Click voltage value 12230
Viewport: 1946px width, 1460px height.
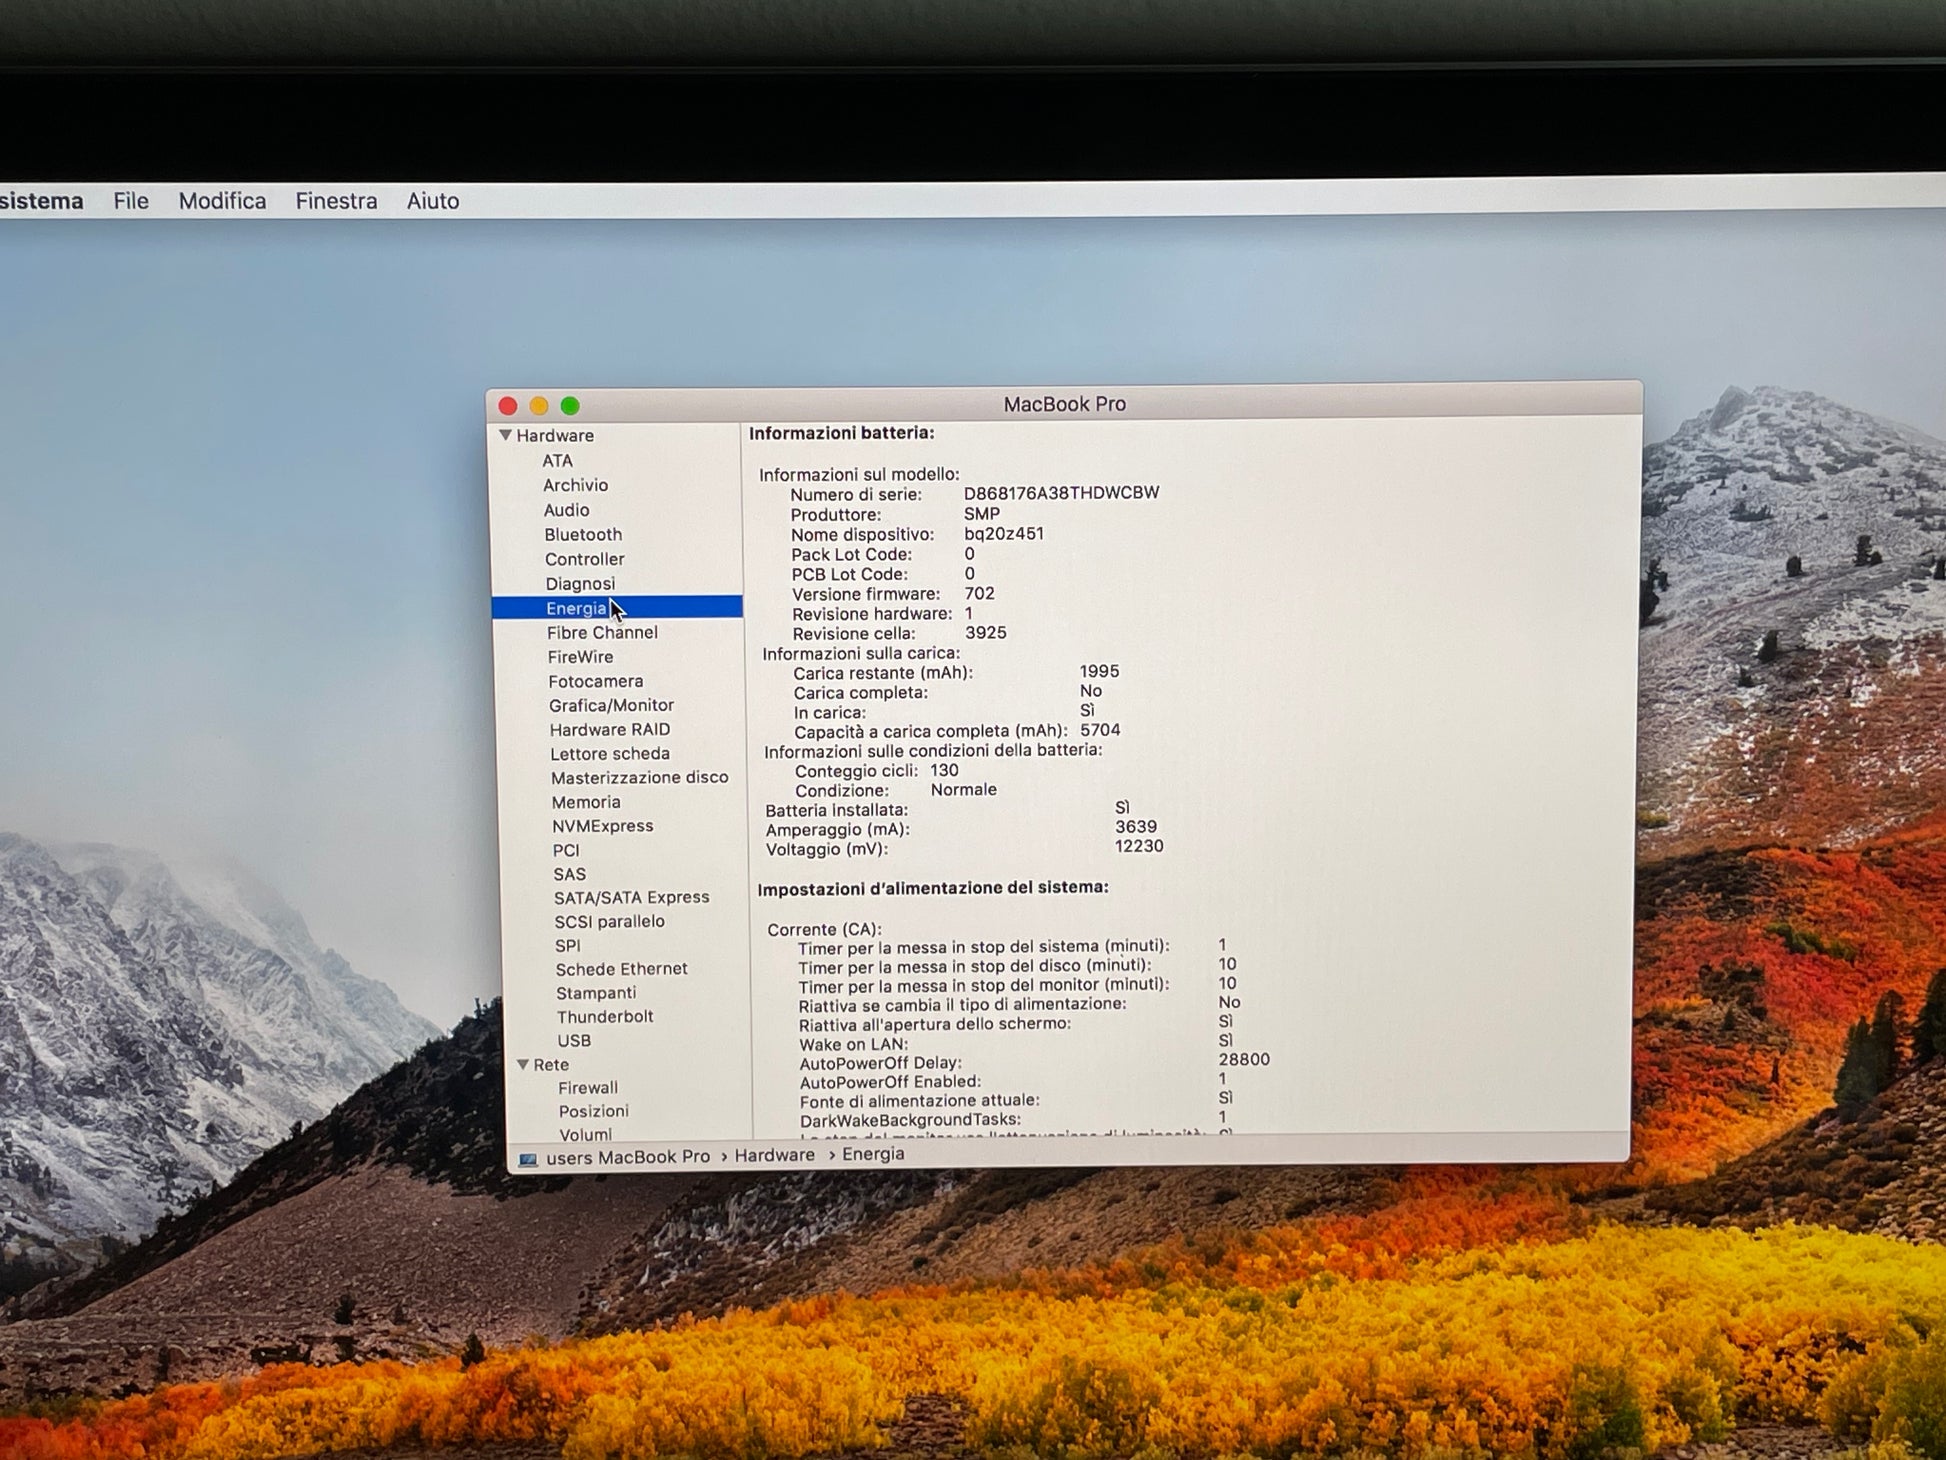(1139, 846)
